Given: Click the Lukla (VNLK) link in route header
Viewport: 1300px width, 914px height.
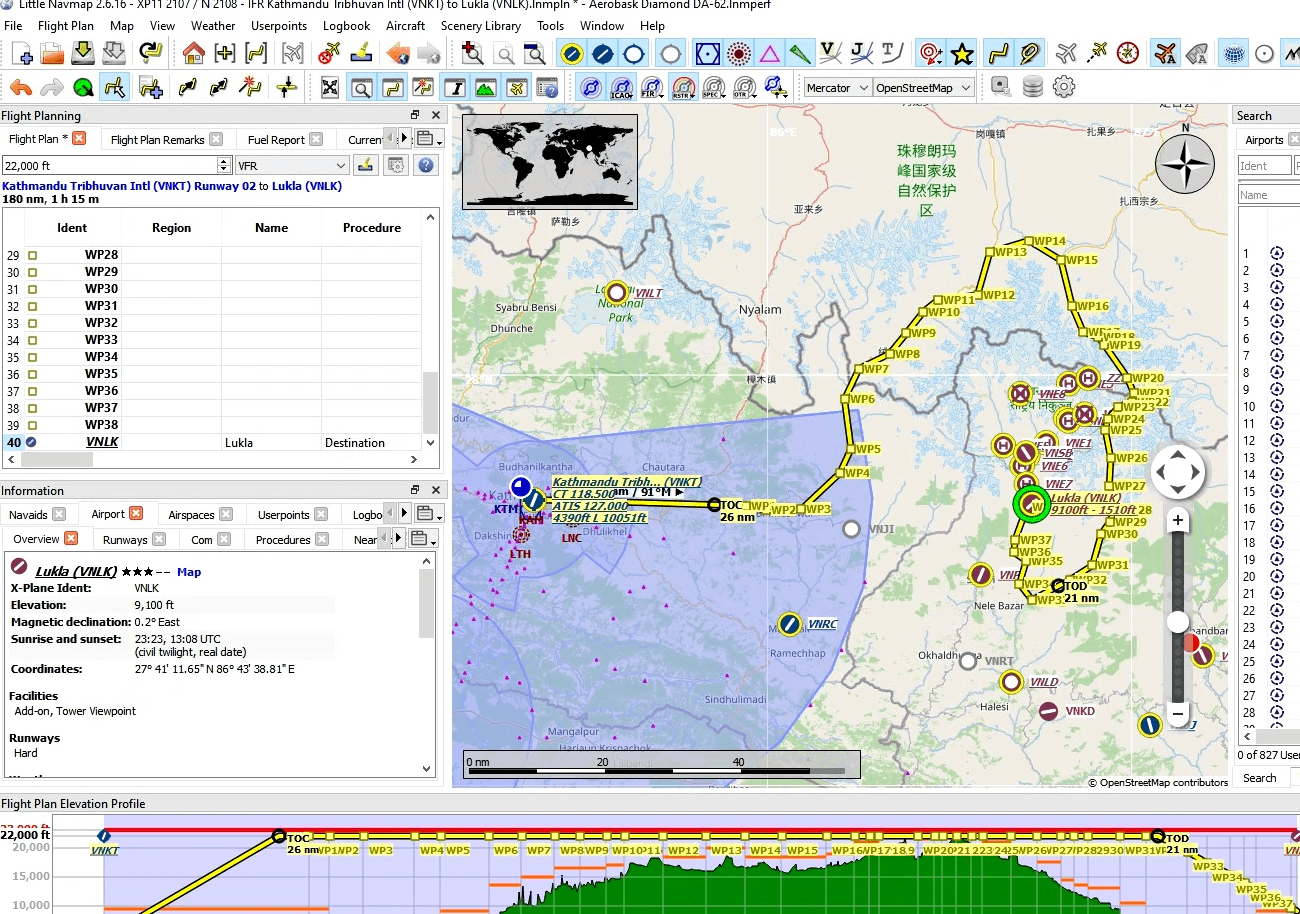Looking at the screenshot, I should coord(307,186).
